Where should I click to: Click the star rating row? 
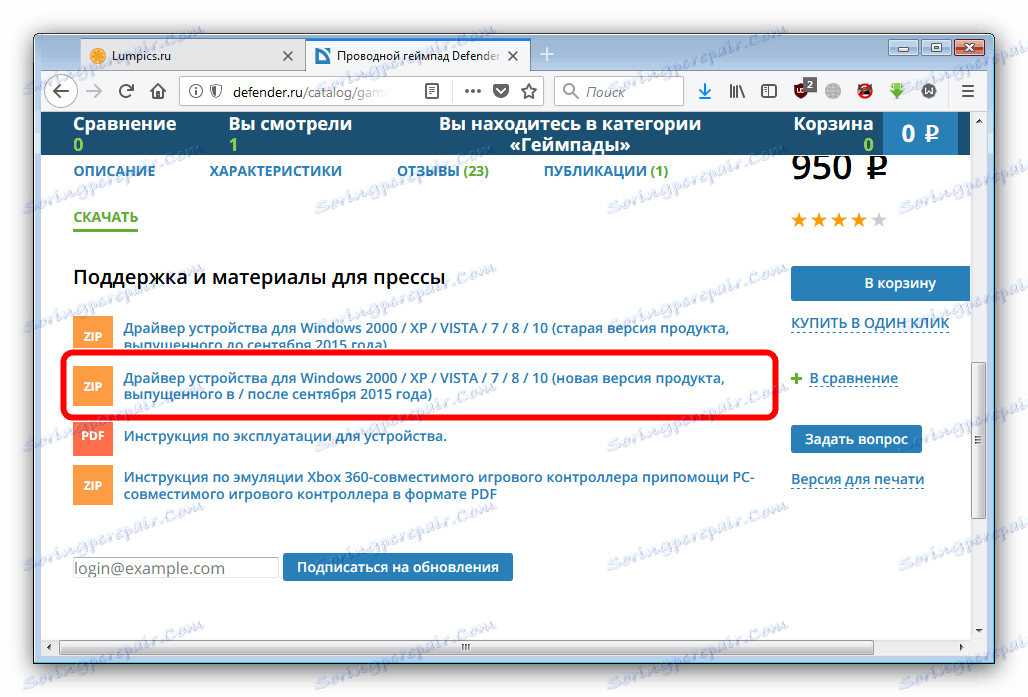click(839, 220)
